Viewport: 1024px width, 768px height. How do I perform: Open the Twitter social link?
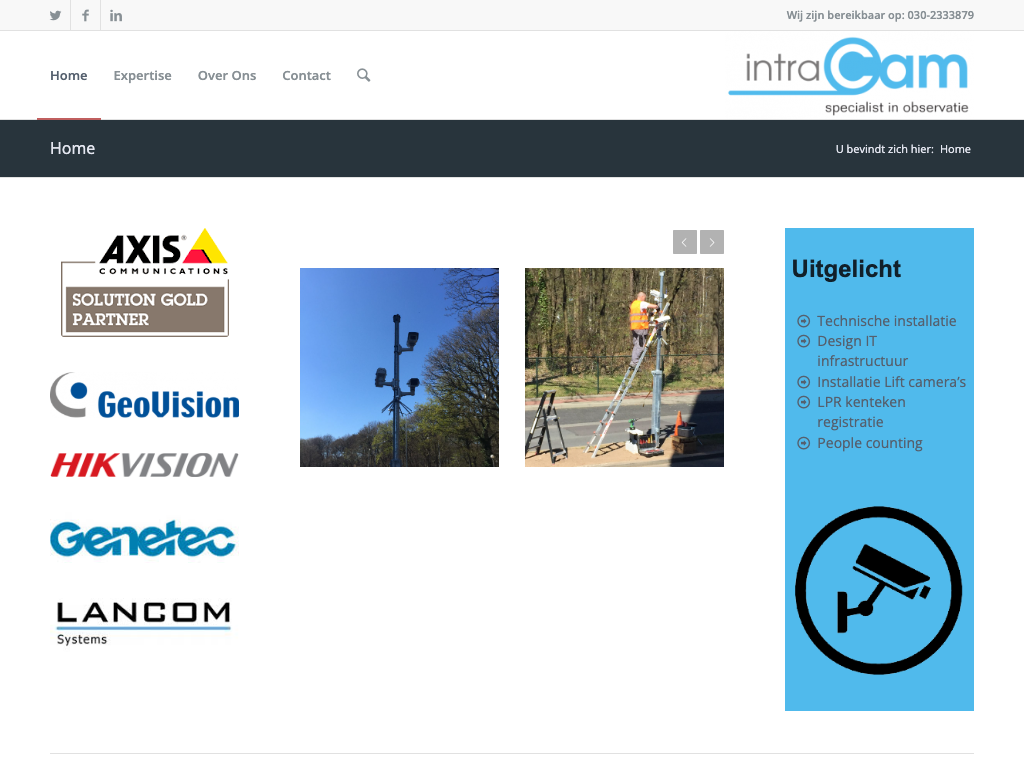click(x=56, y=15)
